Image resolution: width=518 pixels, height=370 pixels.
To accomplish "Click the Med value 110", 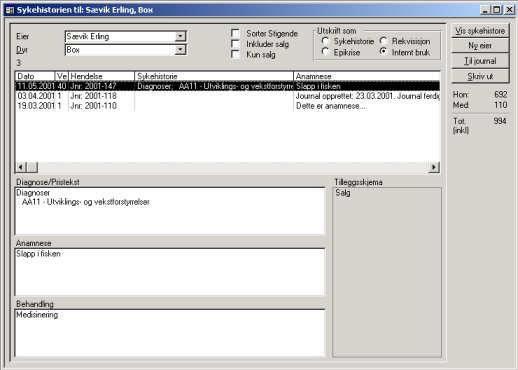I will click(x=501, y=105).
